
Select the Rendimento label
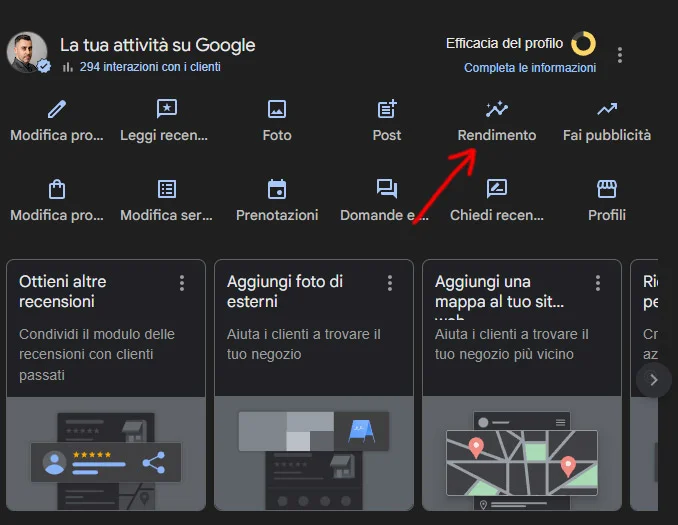pos(497,135)
